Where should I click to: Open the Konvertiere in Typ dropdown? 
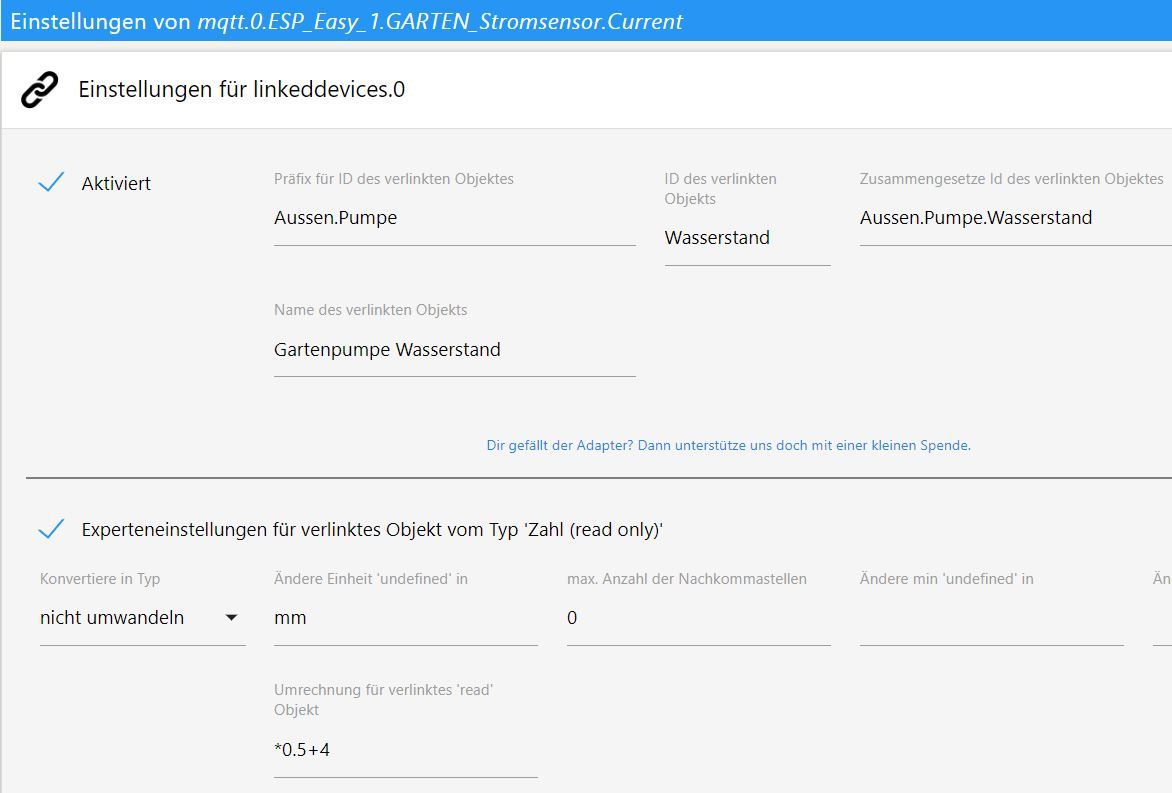142,618
